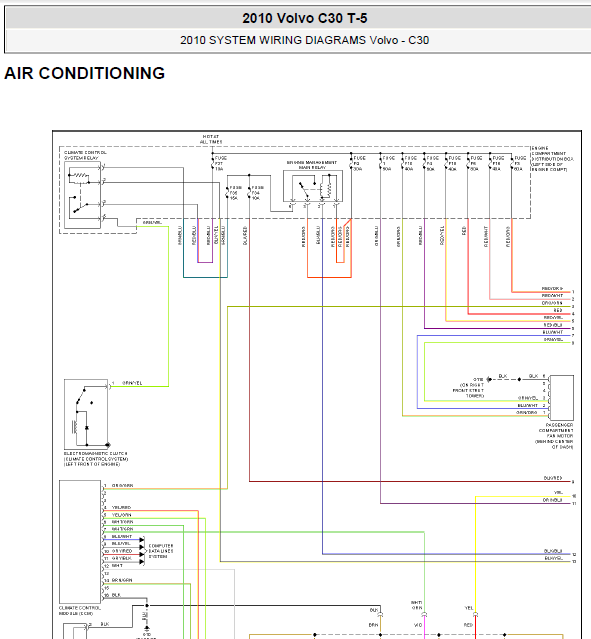This screenshot has width=591, height=639.
Task: Click the "ENGINE MANAGEMENT MAIN RELAY" label
Action: click(312, 165)
